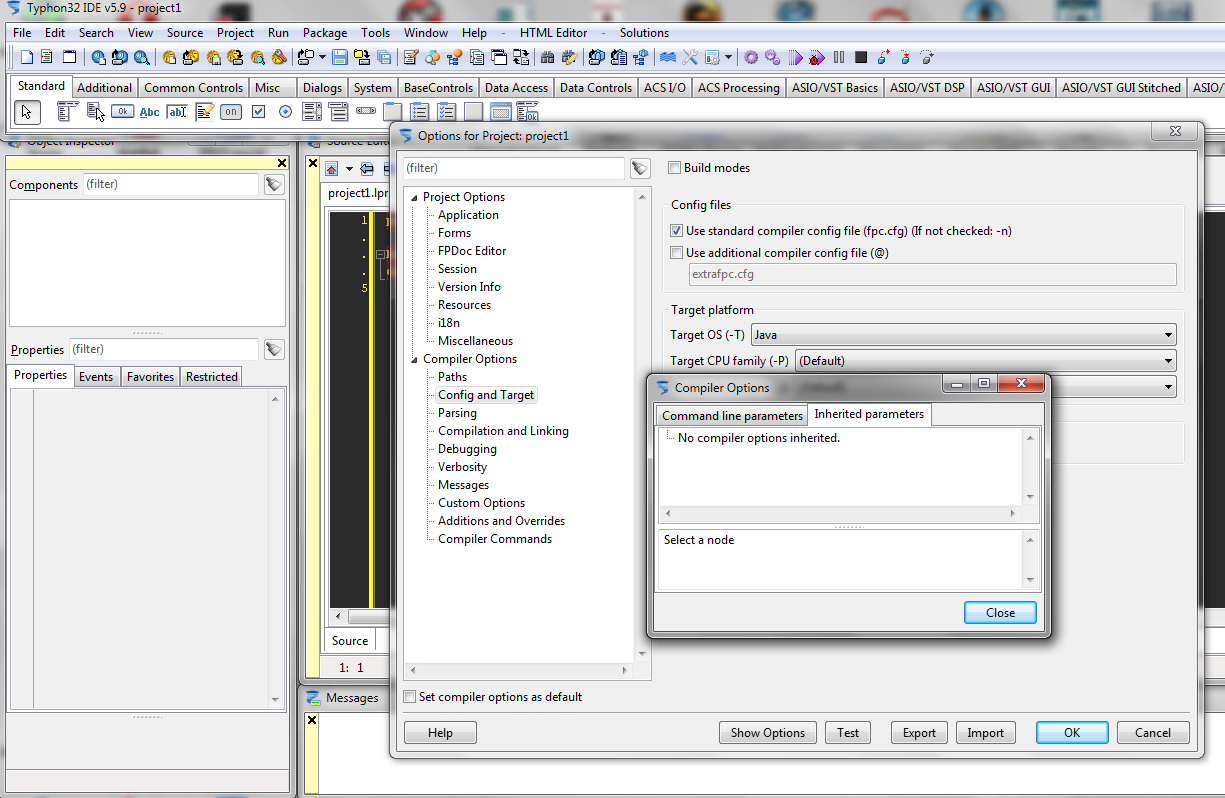1225x798 pixels.
Task: Uncheck Use standard compiler config file
Action: point(677,231)
